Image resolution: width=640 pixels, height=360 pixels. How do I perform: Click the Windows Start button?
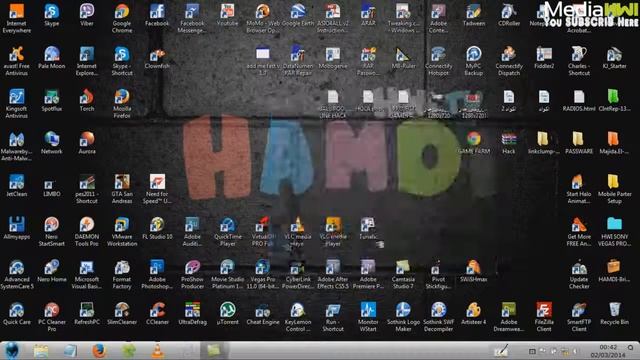coord(12,351)
